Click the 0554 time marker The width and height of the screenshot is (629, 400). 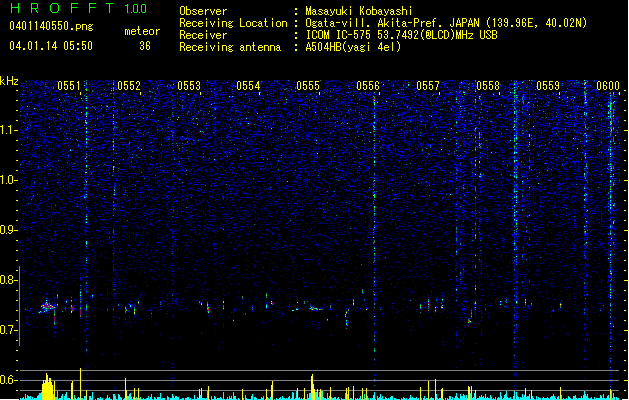248,86
